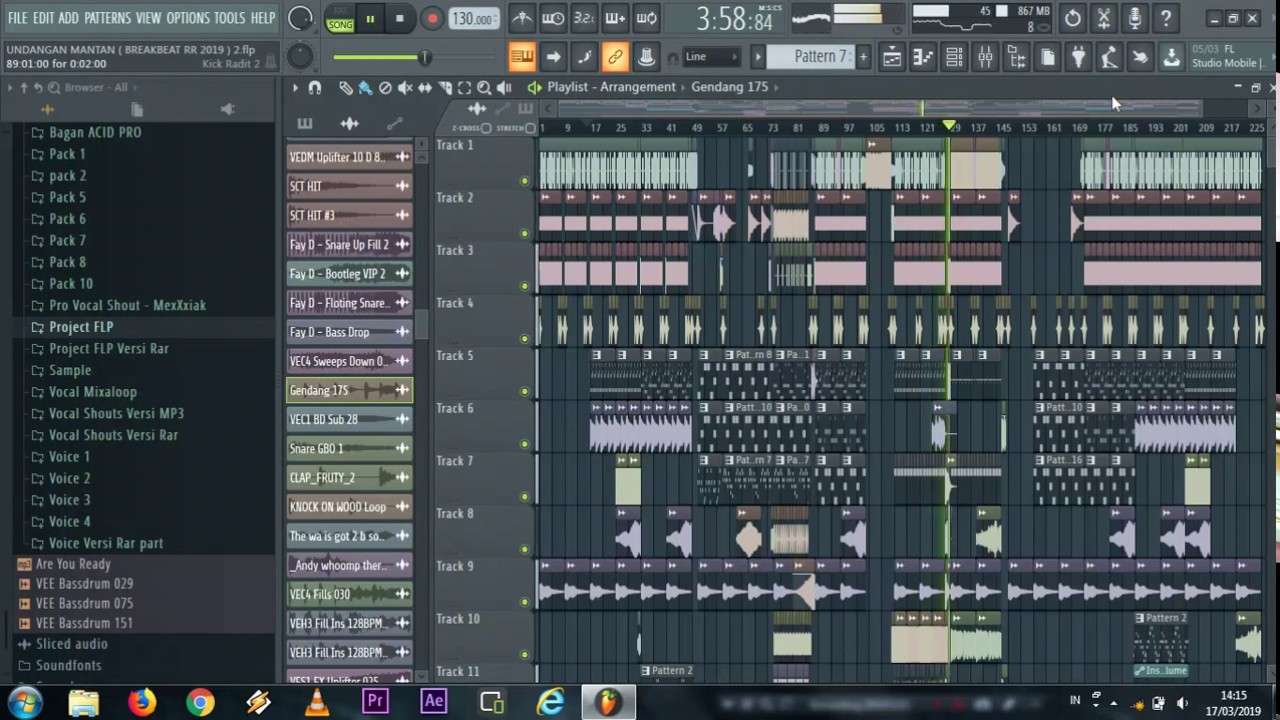
Task: Mute Track 4 using its green LED
Action: coord(524,338)
